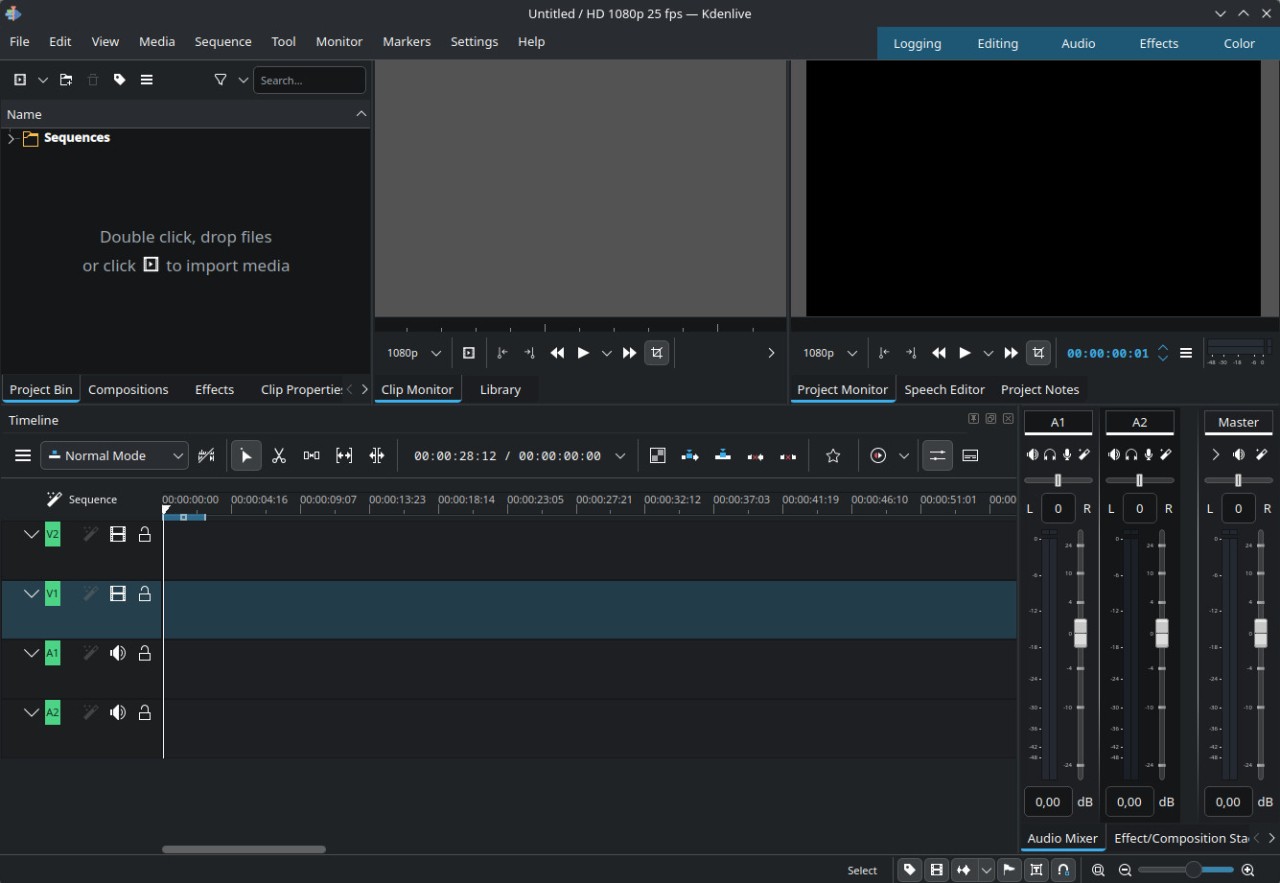Select the spacer tool in timeline toolbar
The image size is (1280, 883).
click(x=311, y=456)
